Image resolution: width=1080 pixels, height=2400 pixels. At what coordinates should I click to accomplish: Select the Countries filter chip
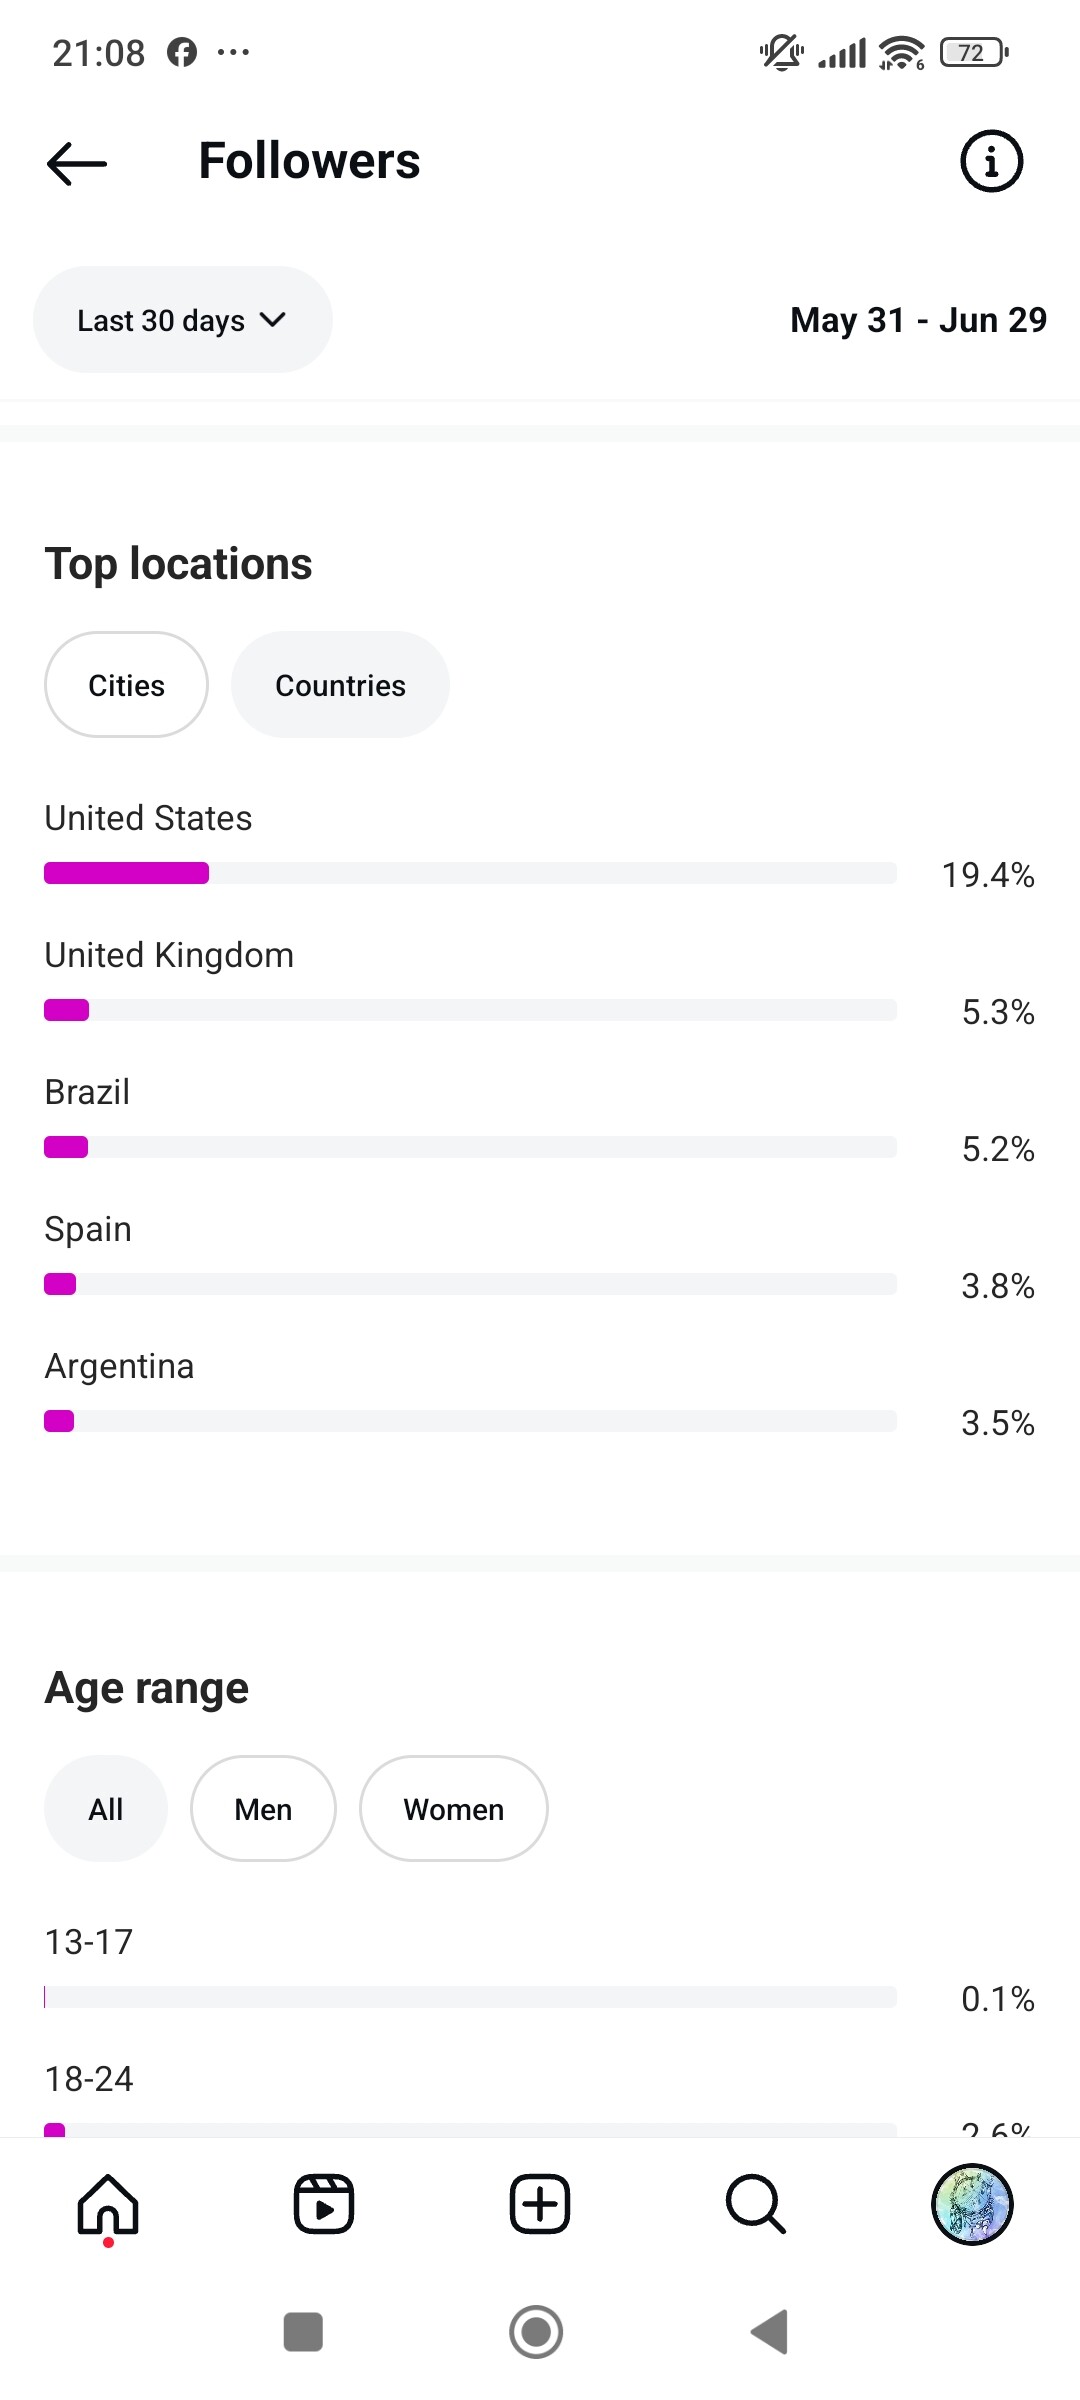(340, 685)
